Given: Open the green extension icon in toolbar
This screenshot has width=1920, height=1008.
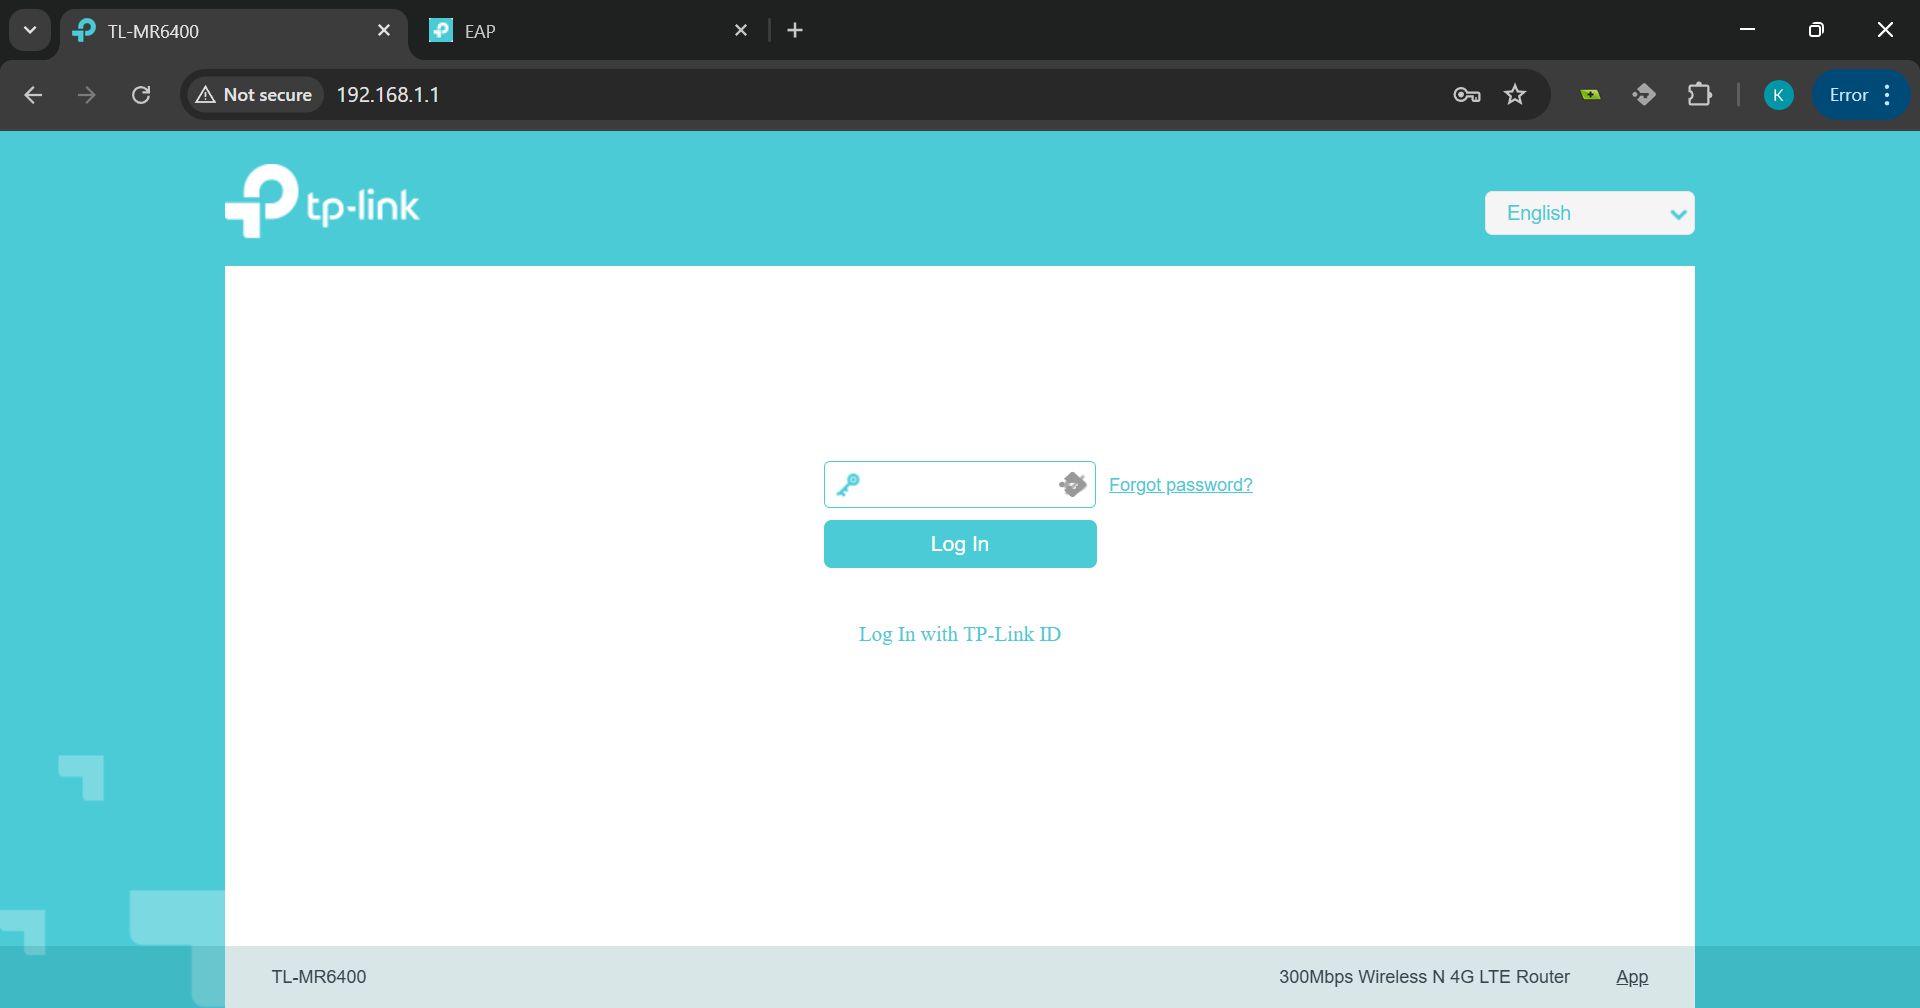Looking at the screenshot, I should click(1590, 95).
